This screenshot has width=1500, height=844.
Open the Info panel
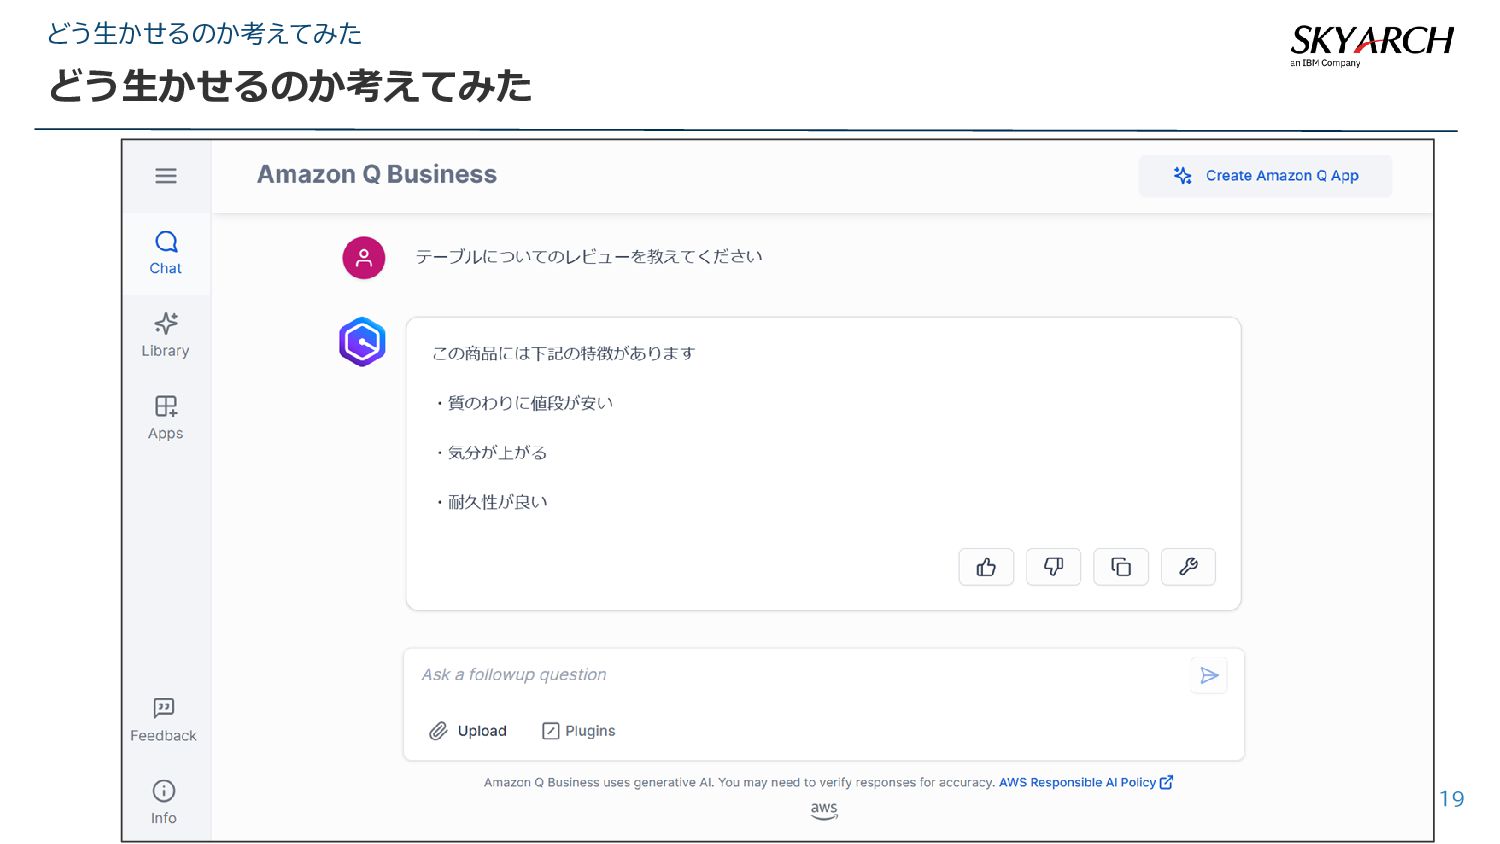(164, 802)
